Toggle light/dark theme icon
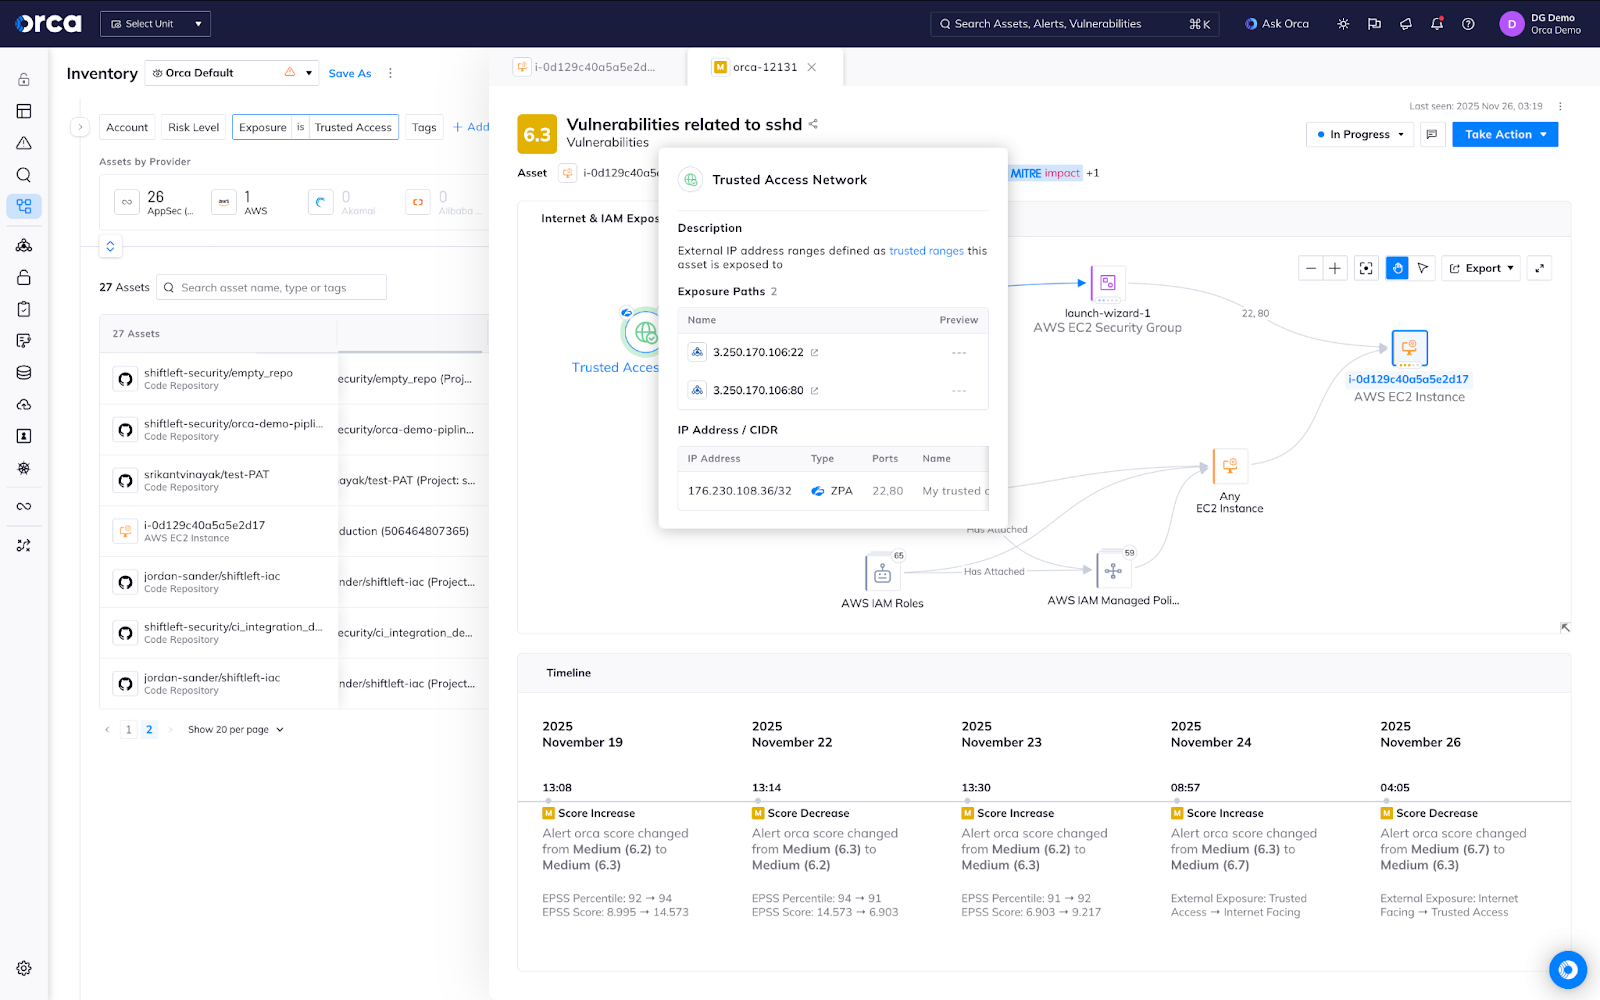Viewport: 1600px width, 1000px height. [x=1343, y=24]
